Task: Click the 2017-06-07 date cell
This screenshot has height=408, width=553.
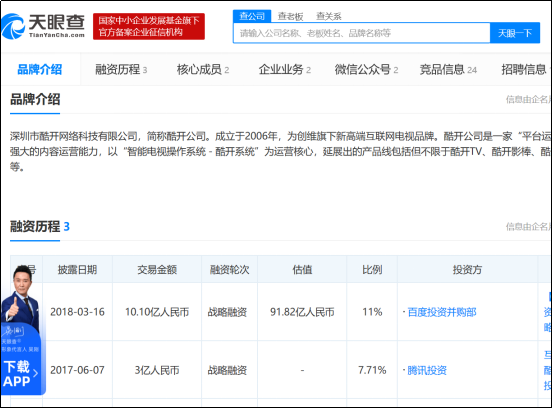Action: pos(77,370)
